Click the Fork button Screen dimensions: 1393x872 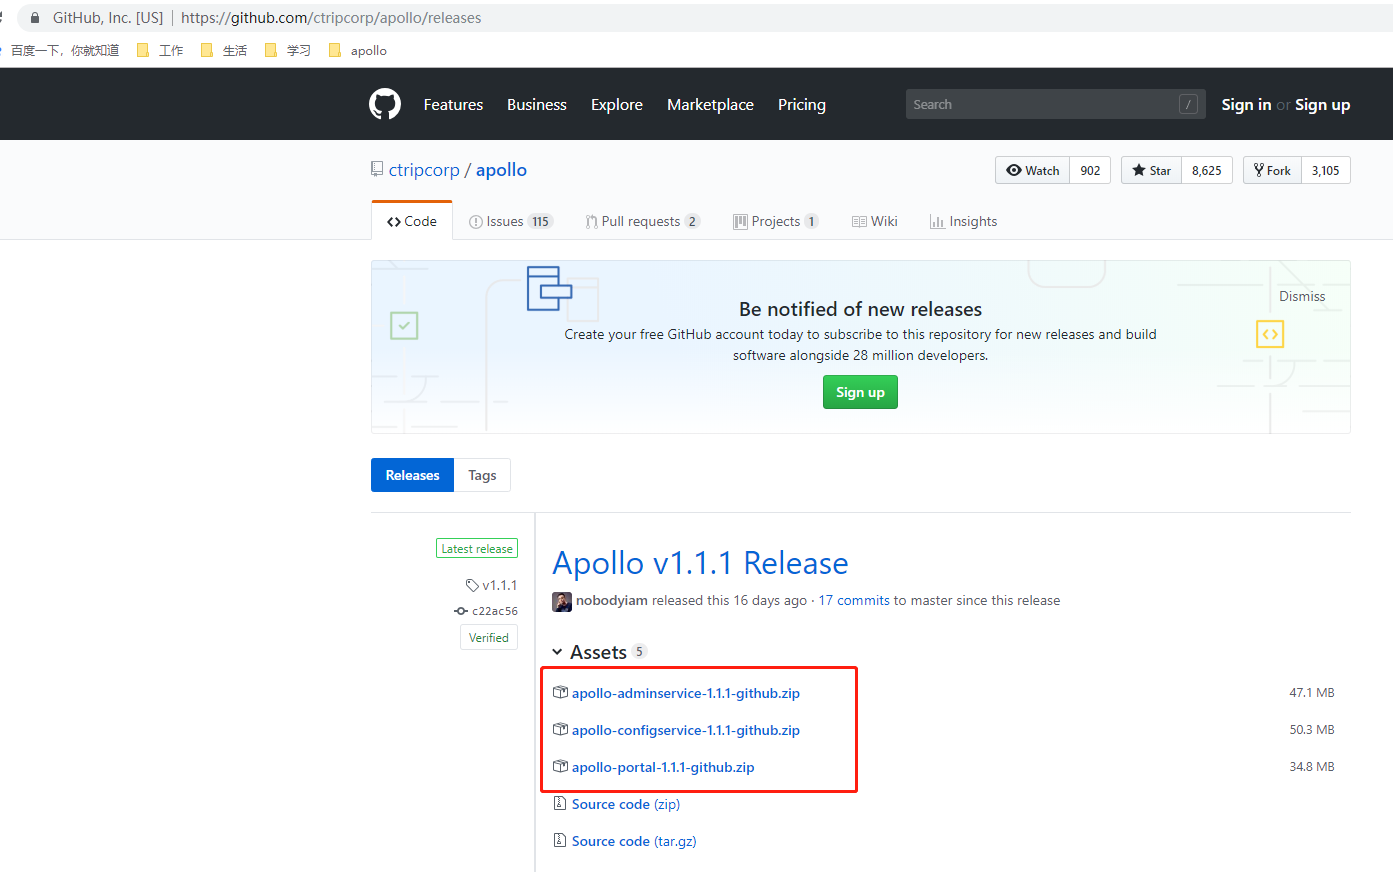[1272, 170]
